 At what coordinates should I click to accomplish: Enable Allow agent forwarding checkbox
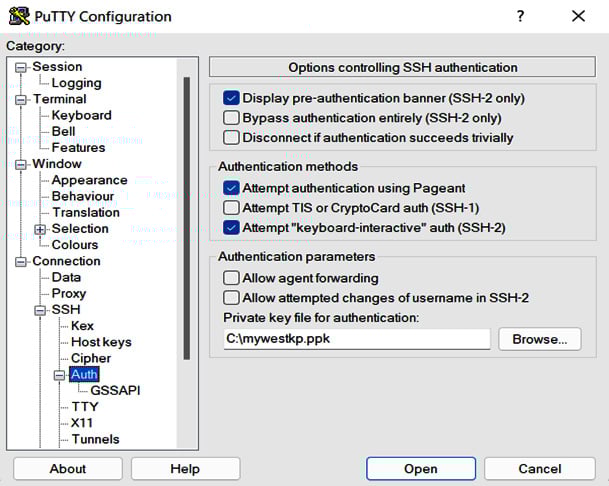click(x=231, y=278)
